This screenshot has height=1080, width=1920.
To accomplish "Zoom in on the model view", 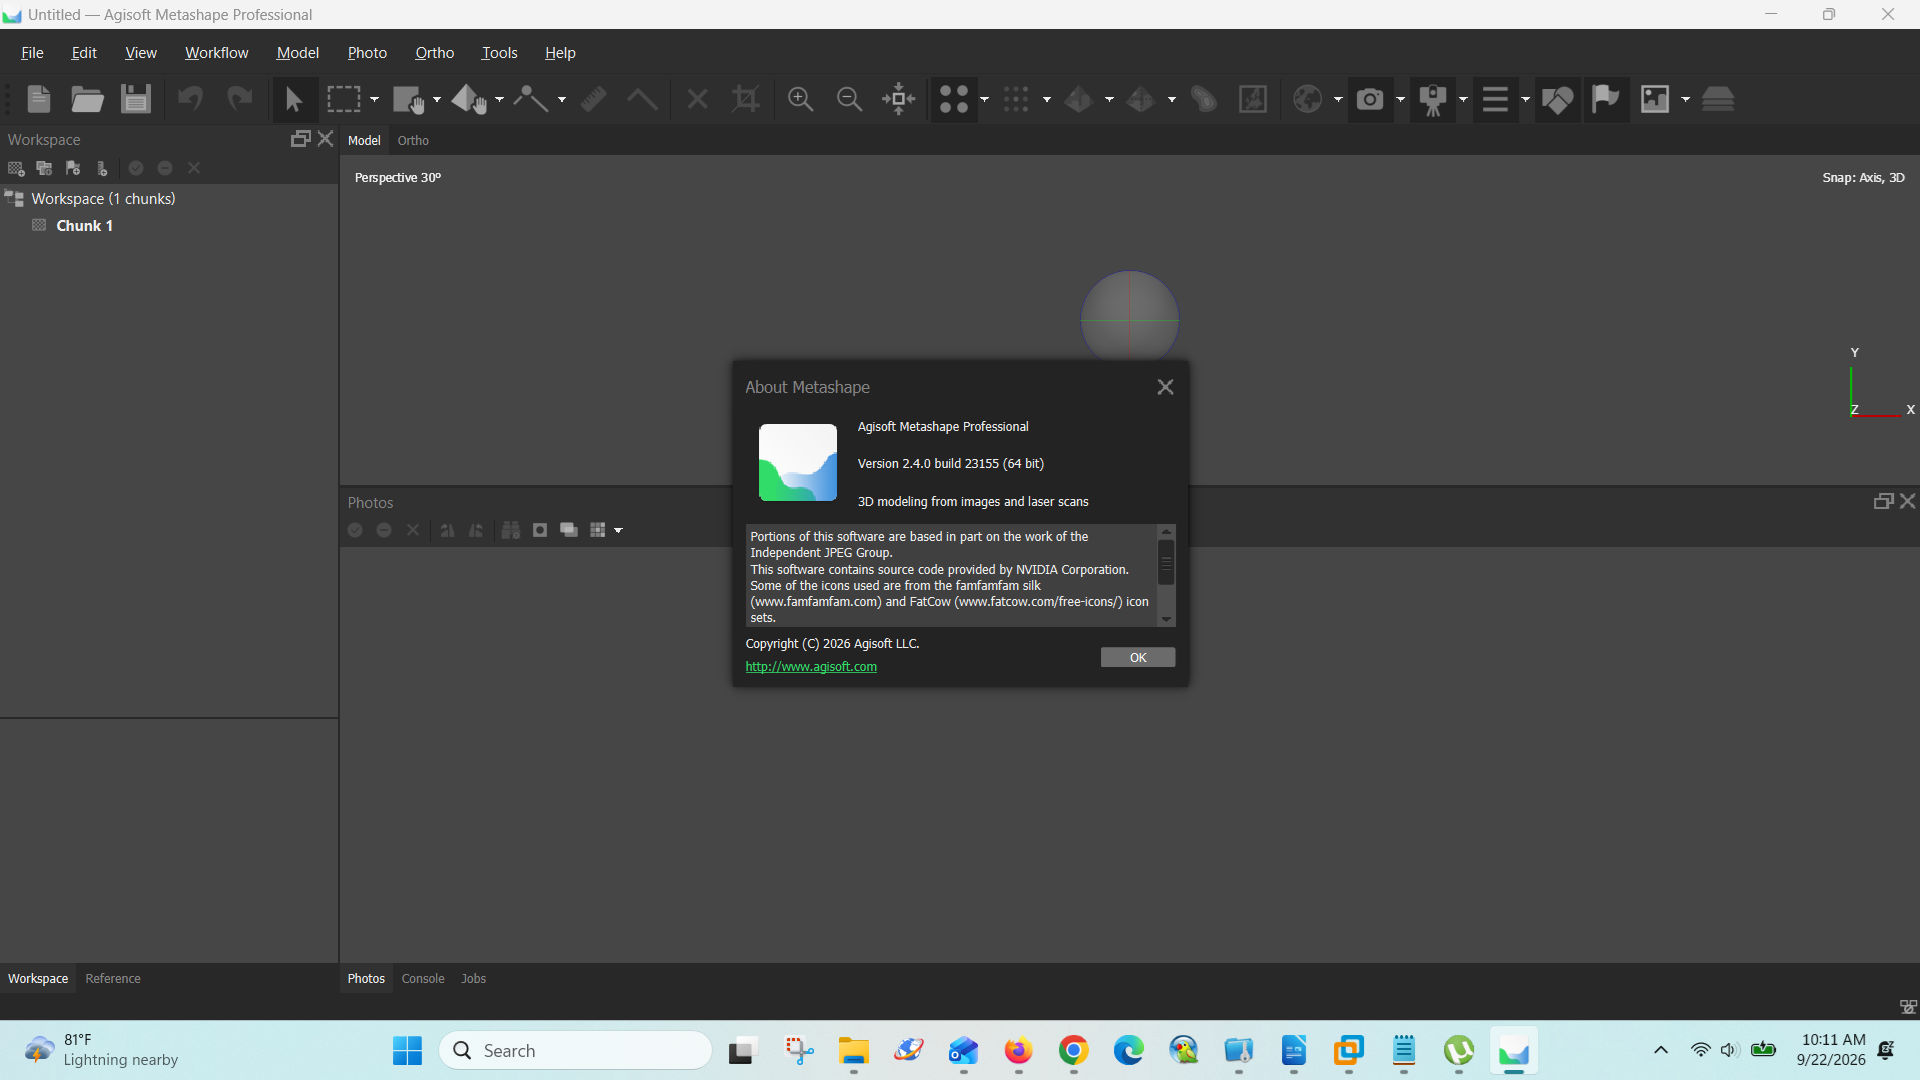I will point(800,99).
